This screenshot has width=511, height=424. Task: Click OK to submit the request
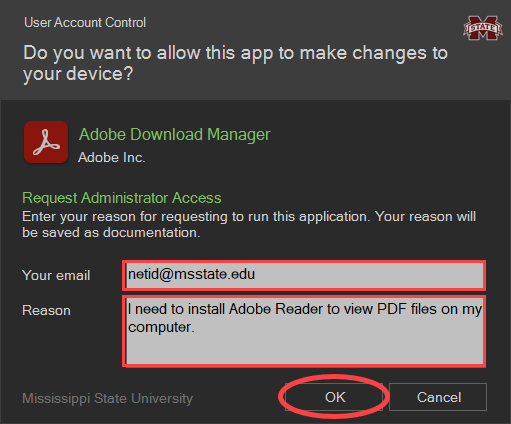[334, 397]
